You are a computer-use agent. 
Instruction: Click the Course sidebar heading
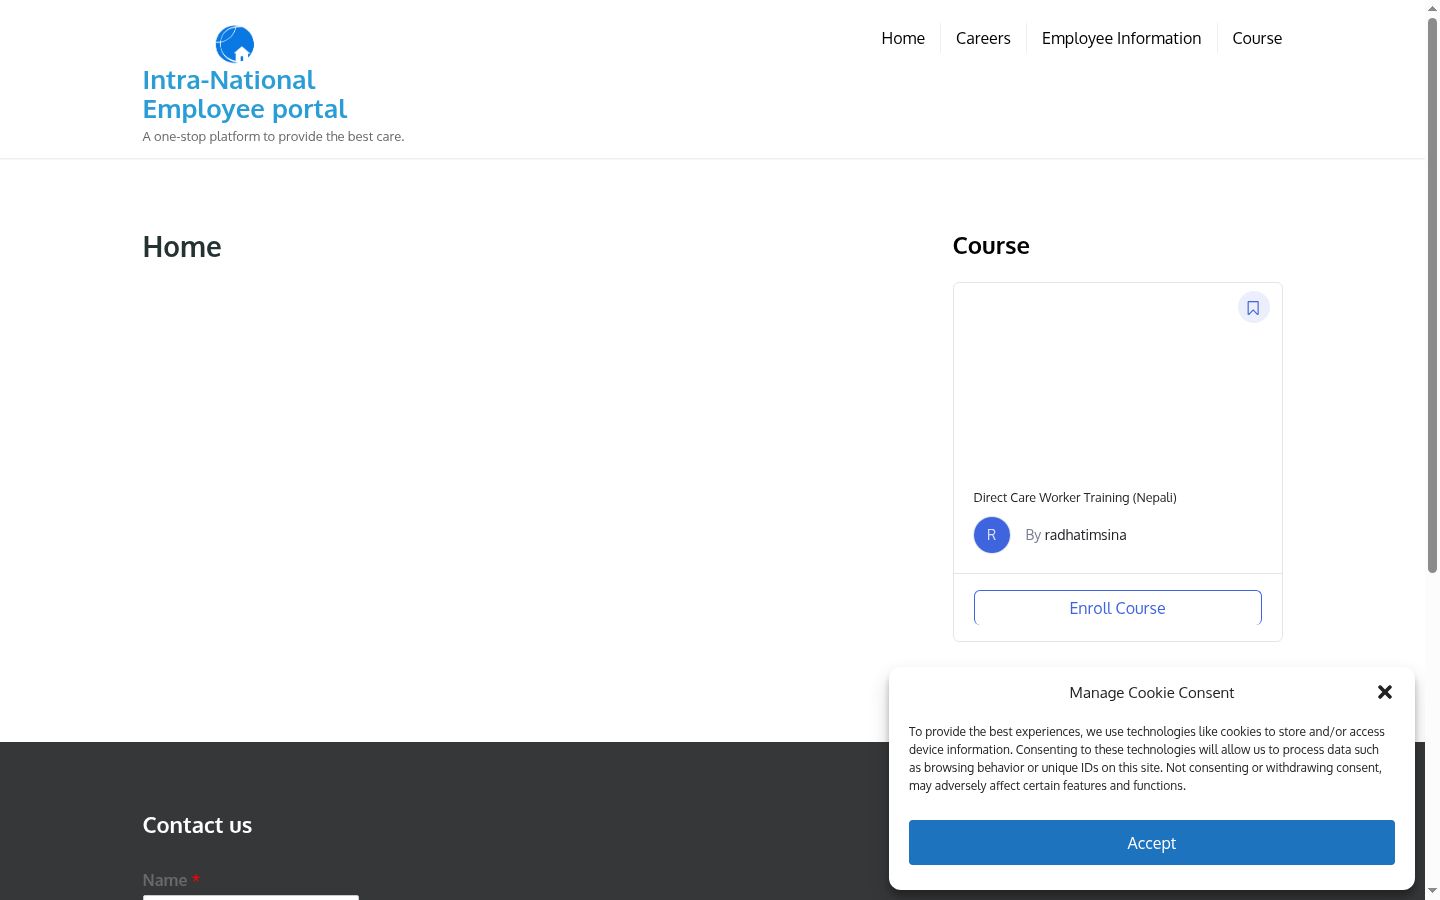tap(990, 246)
